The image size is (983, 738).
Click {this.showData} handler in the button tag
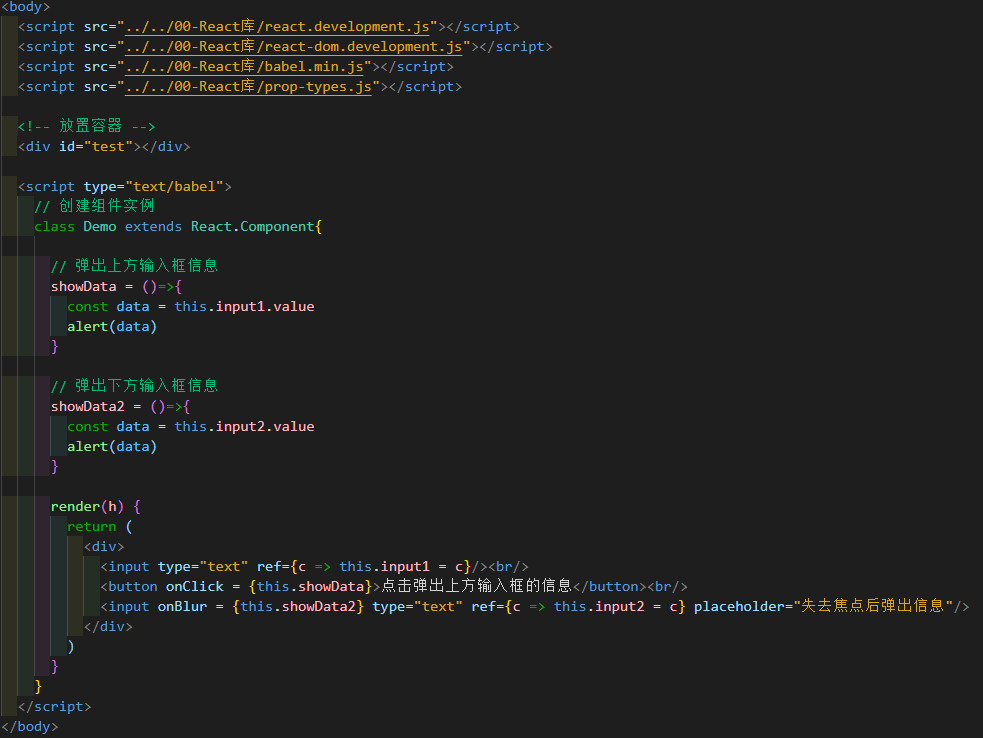[x=310, y=586]
